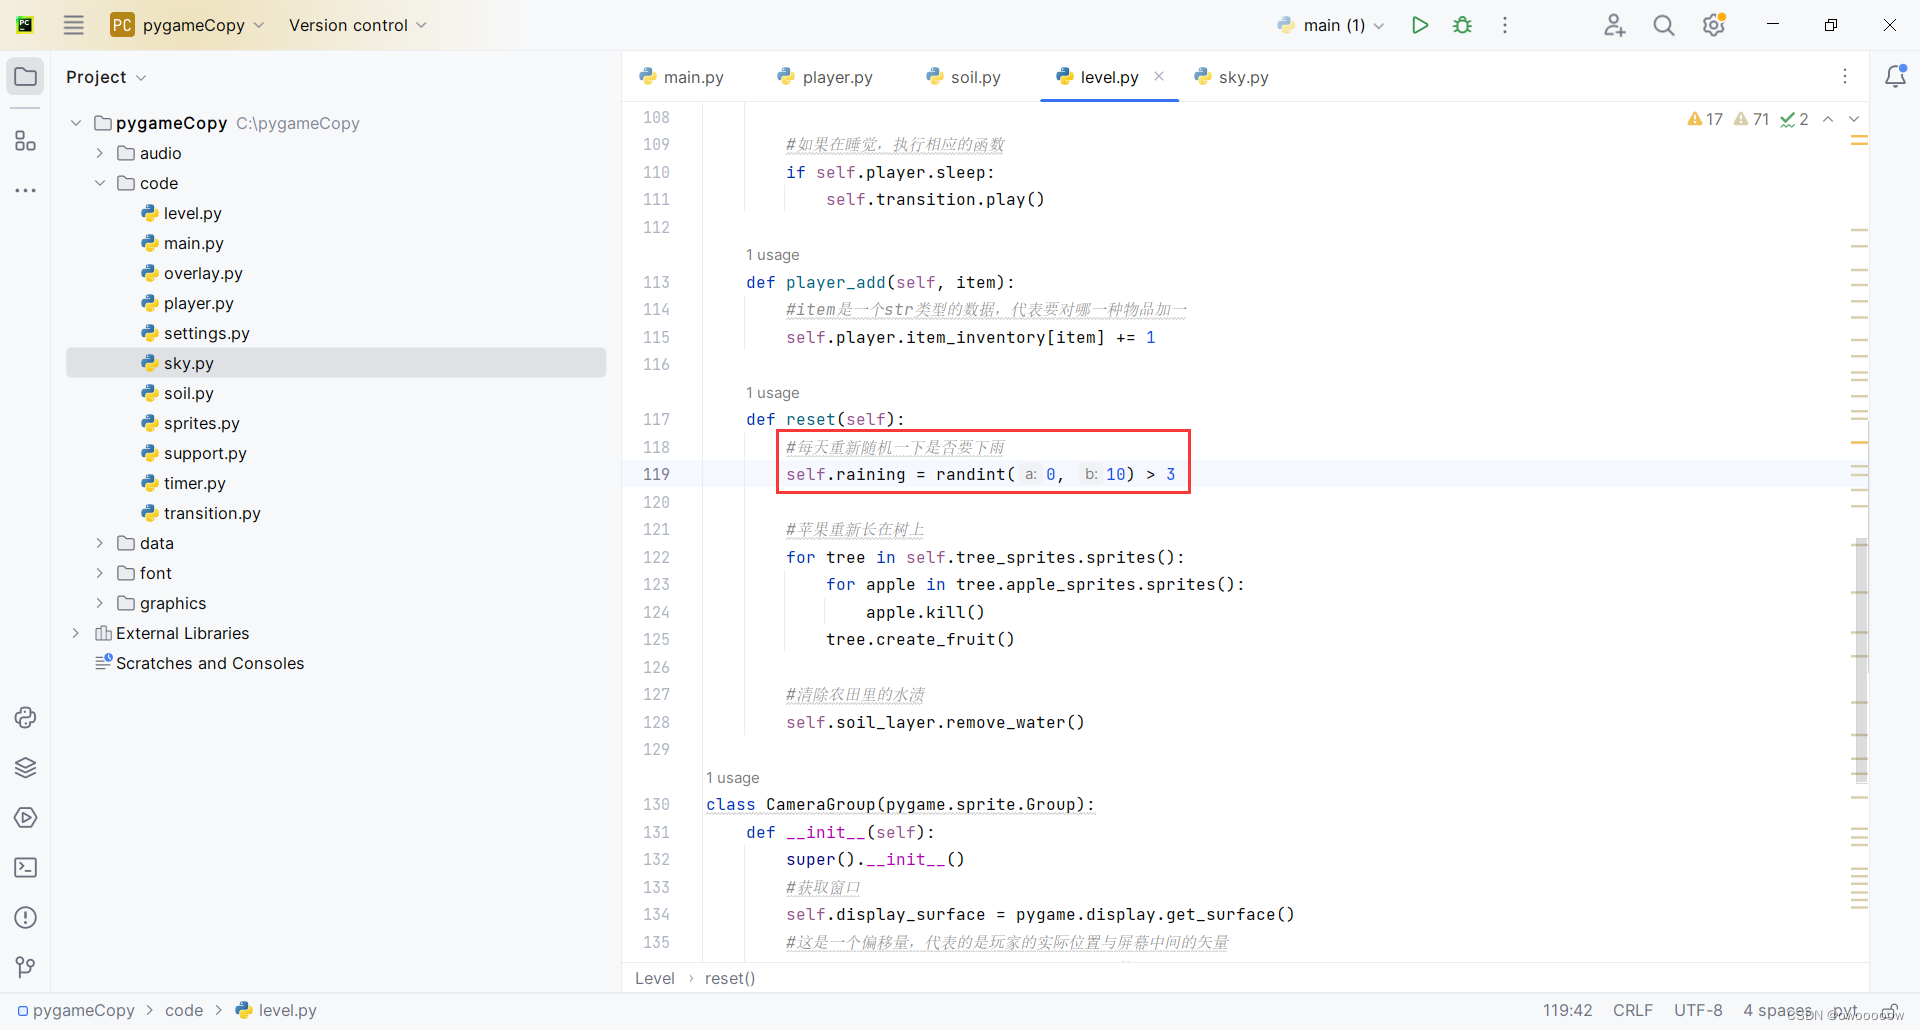1920x1030 pixels.
Task: Open line:column 119:42 go-to widget
Action: 1567,1010
